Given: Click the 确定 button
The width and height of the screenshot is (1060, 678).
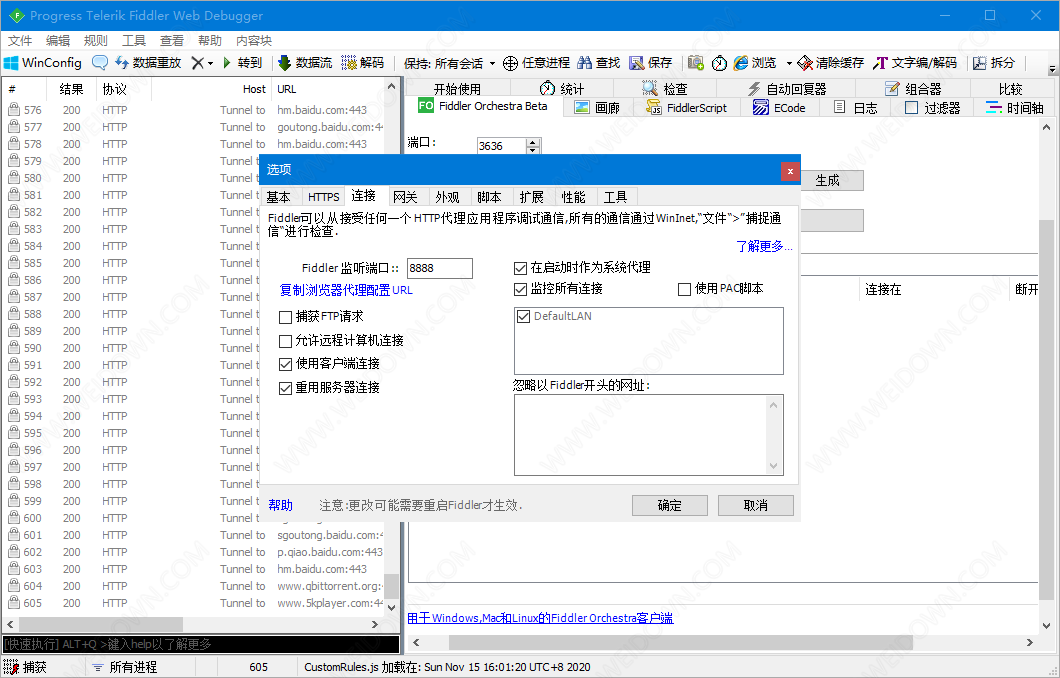Looking at the screenshot, I should [669, 505].
